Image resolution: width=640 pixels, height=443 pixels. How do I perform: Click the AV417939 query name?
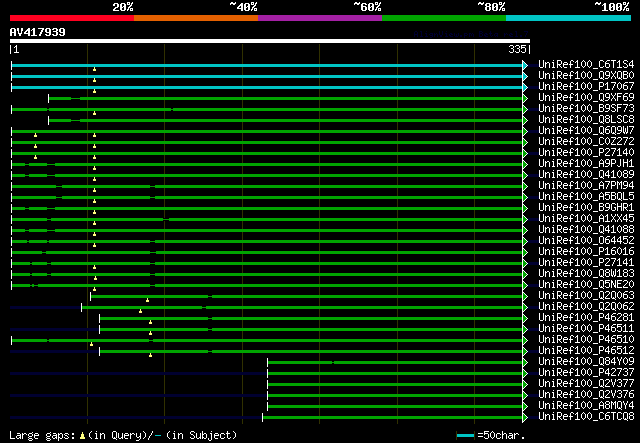[38, 32]
